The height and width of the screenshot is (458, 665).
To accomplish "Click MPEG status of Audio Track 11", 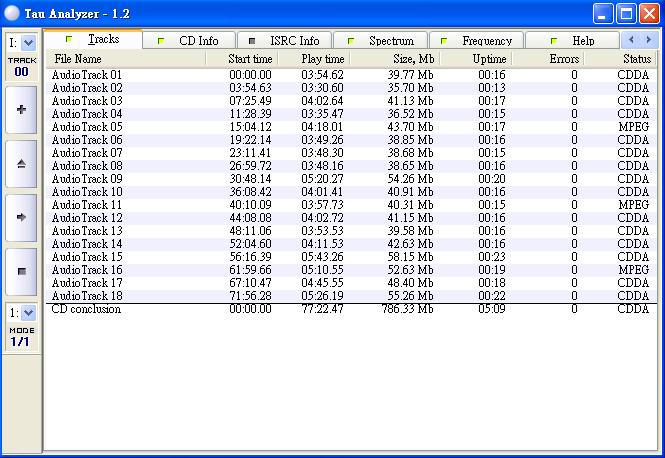I will (634, 205).
